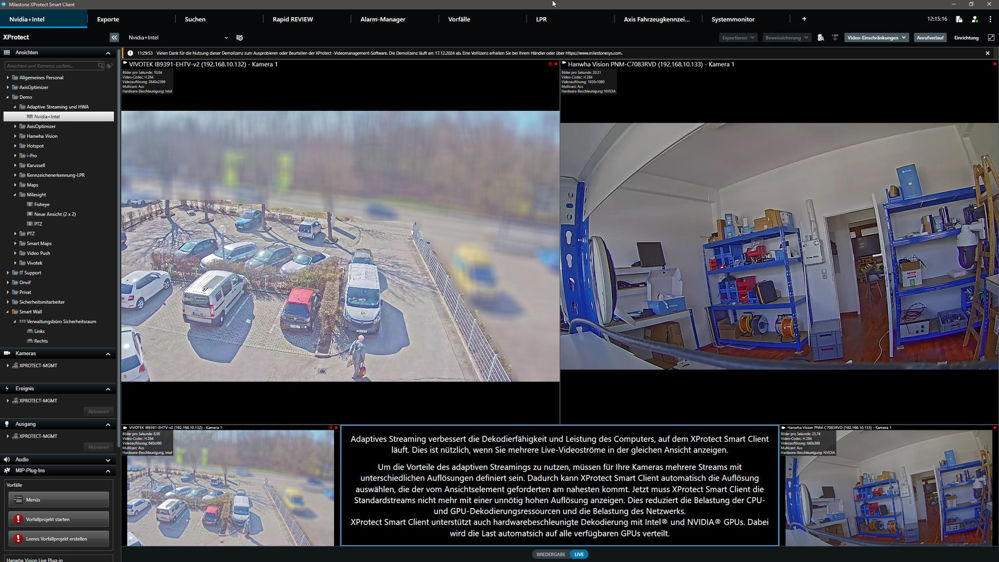Click the Einrichtung button
999x562 pixels.
[x=966, y=38]
